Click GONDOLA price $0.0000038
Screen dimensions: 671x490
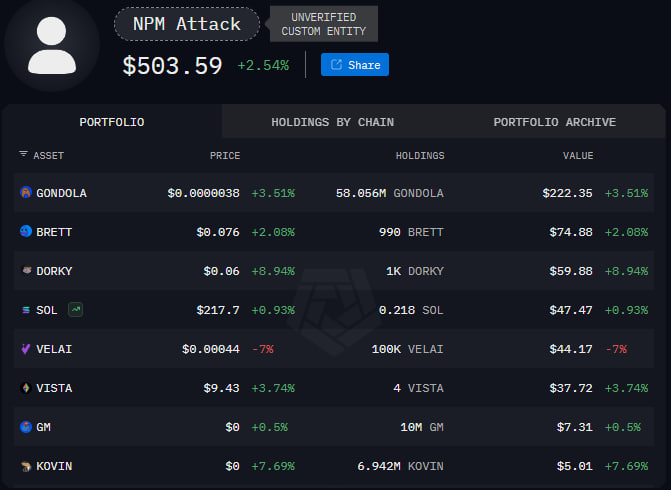203,193
